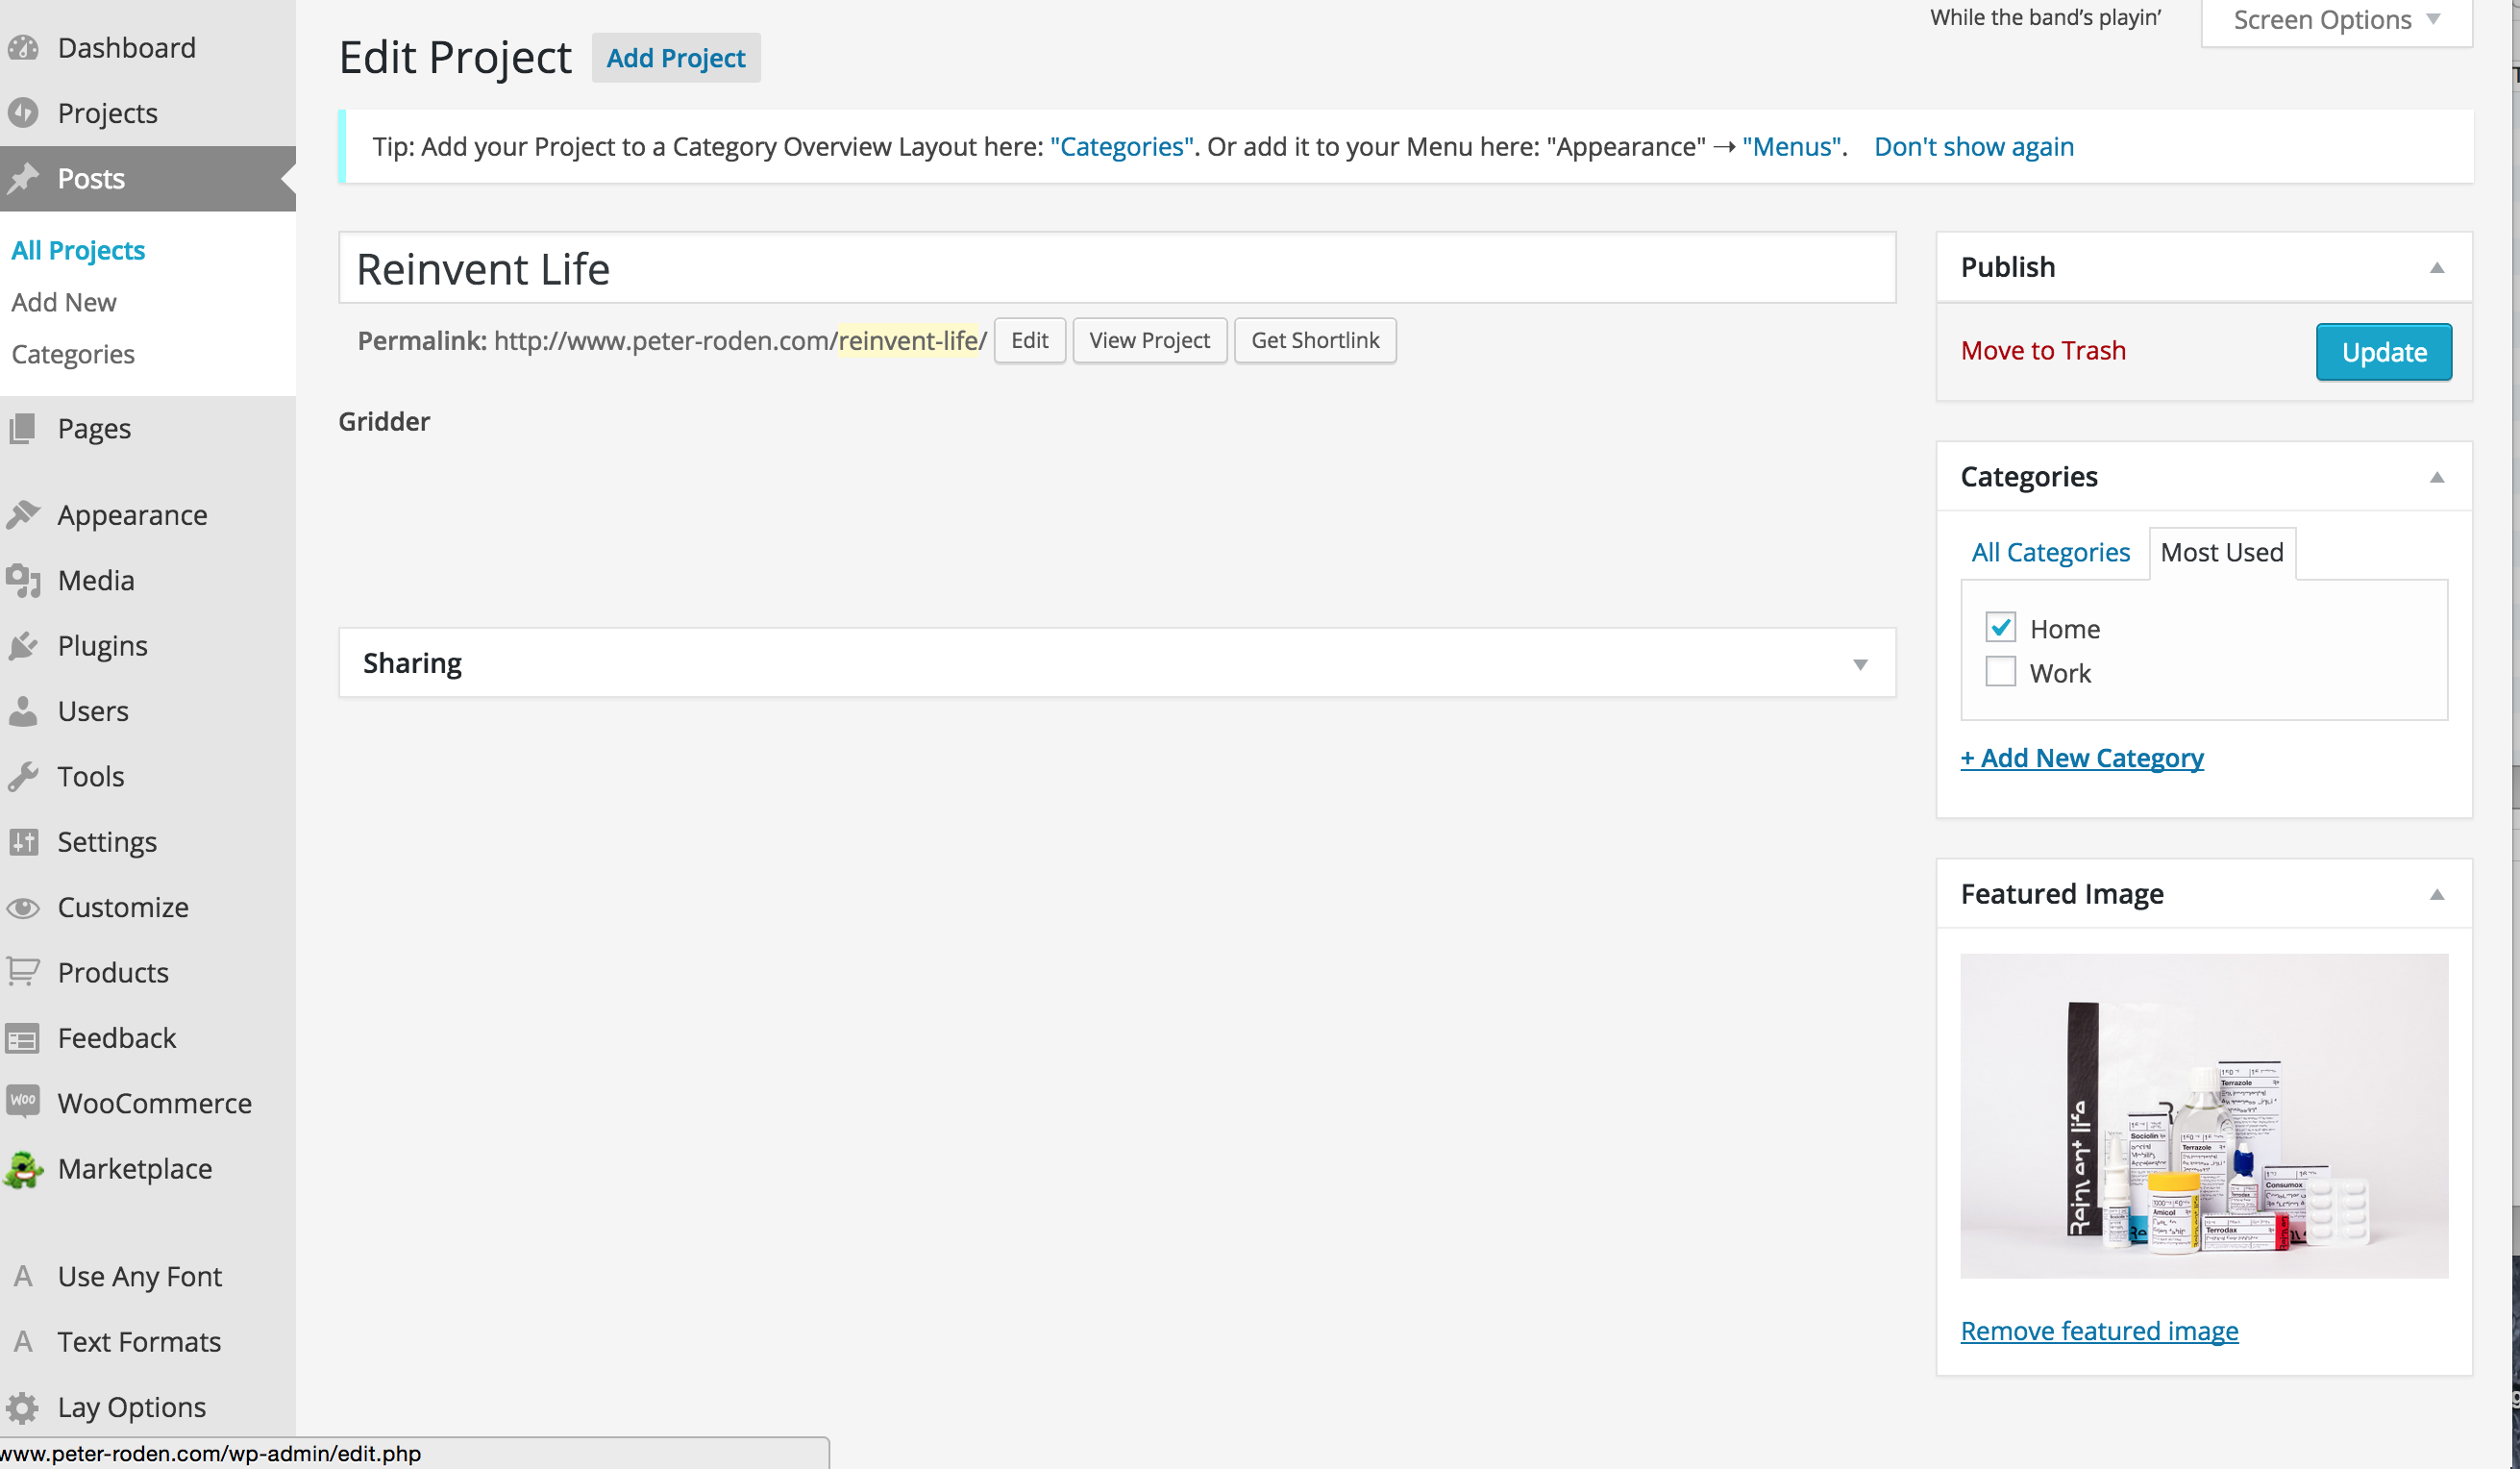Uncheck the Home category

pos(2000,627)
